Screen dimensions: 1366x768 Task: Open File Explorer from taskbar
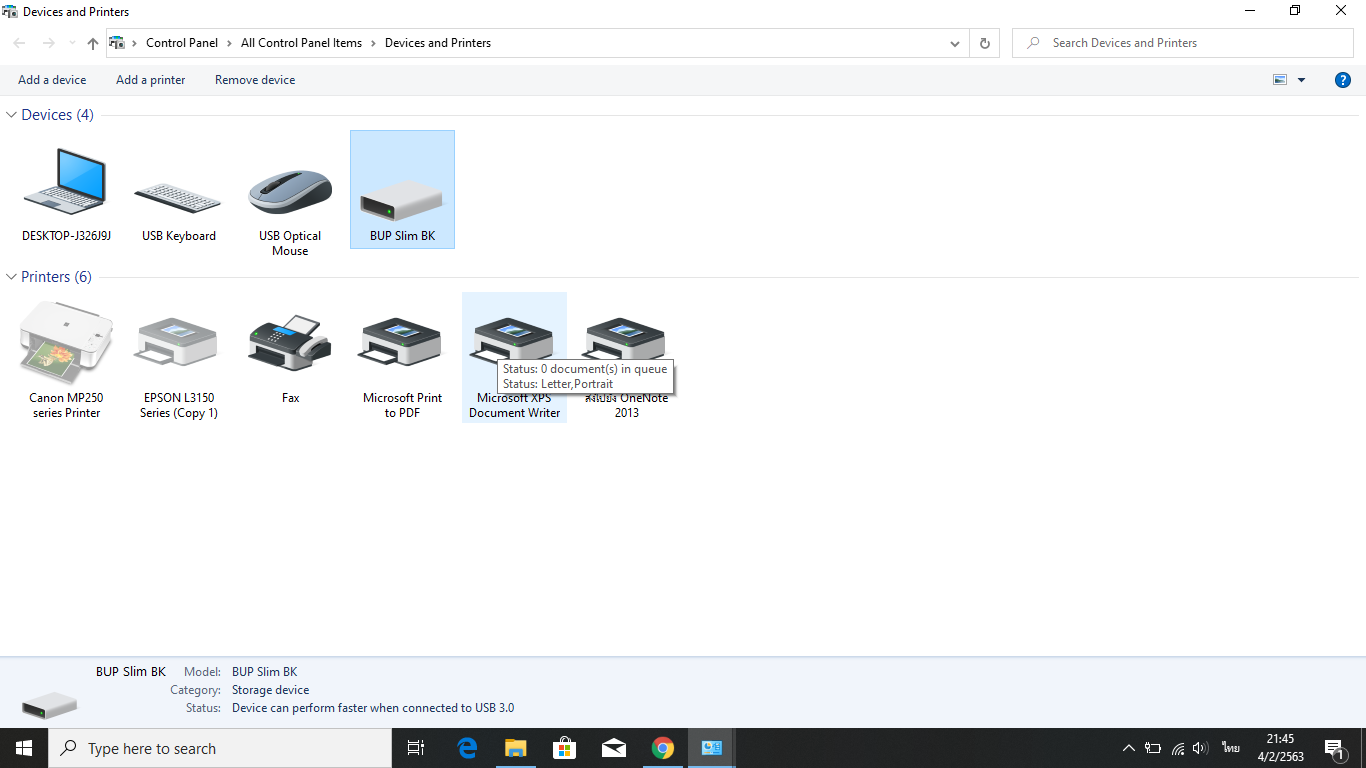[516, 748]
